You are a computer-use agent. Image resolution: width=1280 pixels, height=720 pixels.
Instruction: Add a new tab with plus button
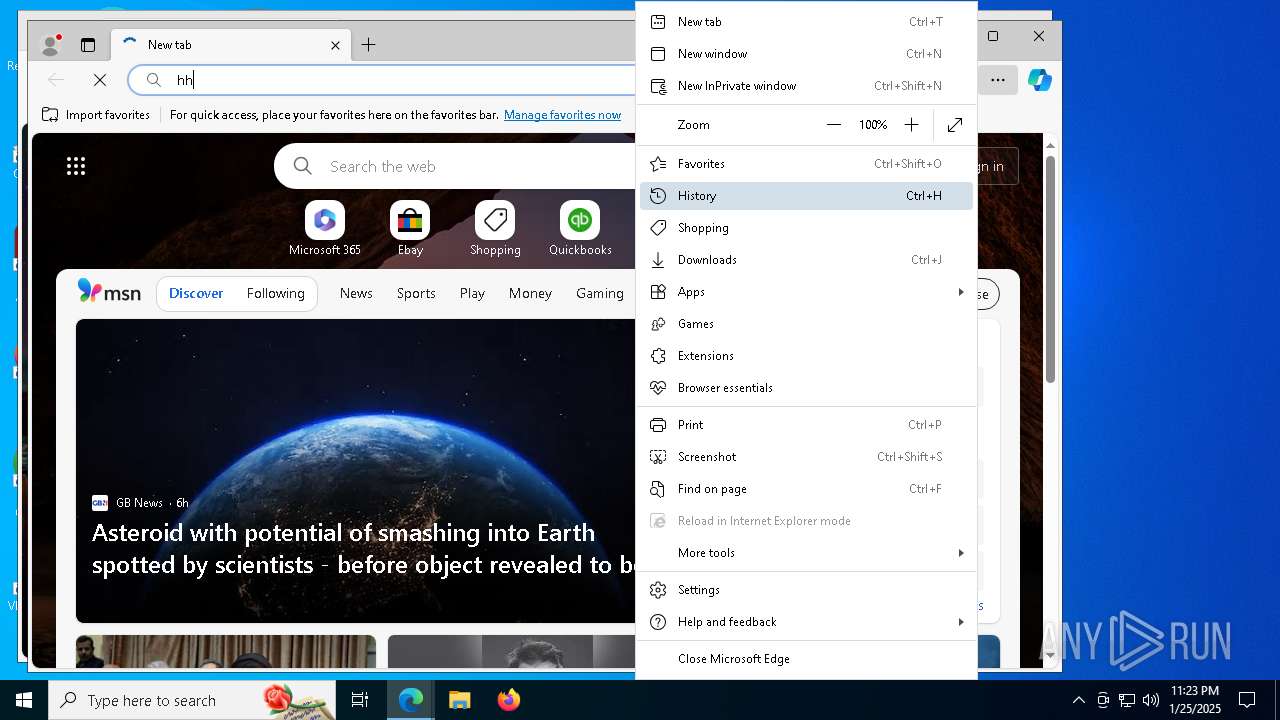[368, 45]
